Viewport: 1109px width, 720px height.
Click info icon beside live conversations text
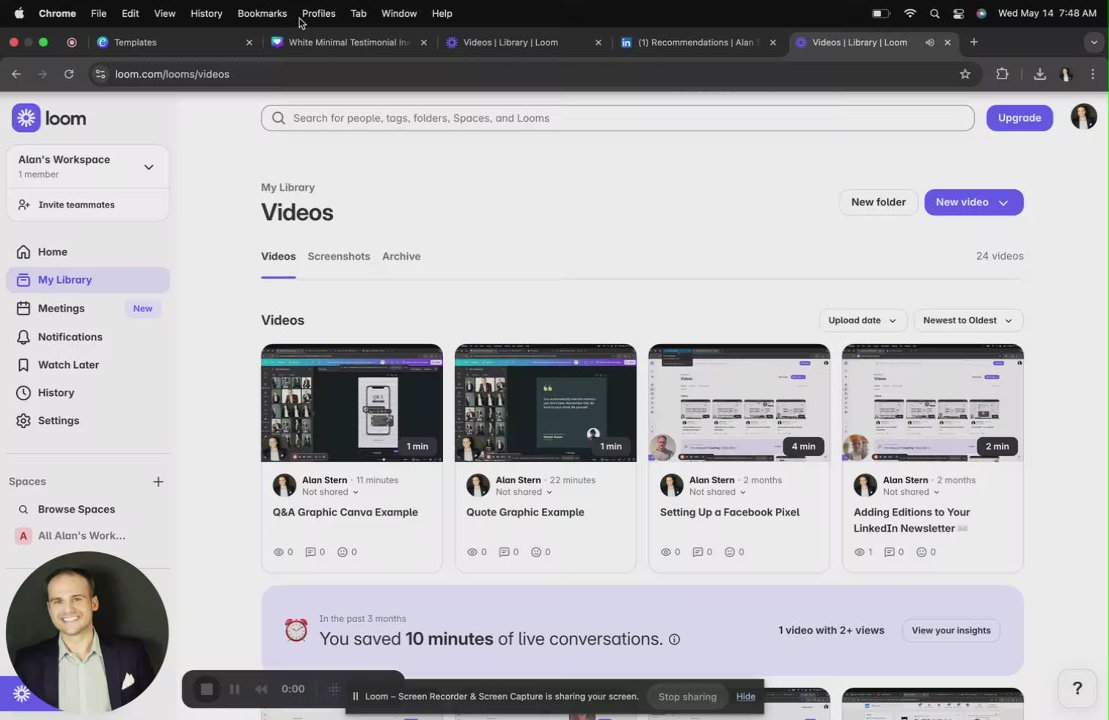pos(675,639)
